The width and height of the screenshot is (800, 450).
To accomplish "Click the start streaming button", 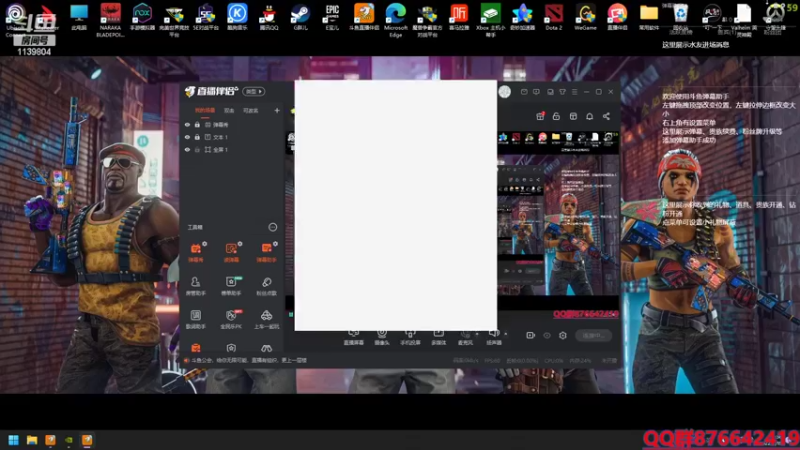I will [x=593, y=335].
